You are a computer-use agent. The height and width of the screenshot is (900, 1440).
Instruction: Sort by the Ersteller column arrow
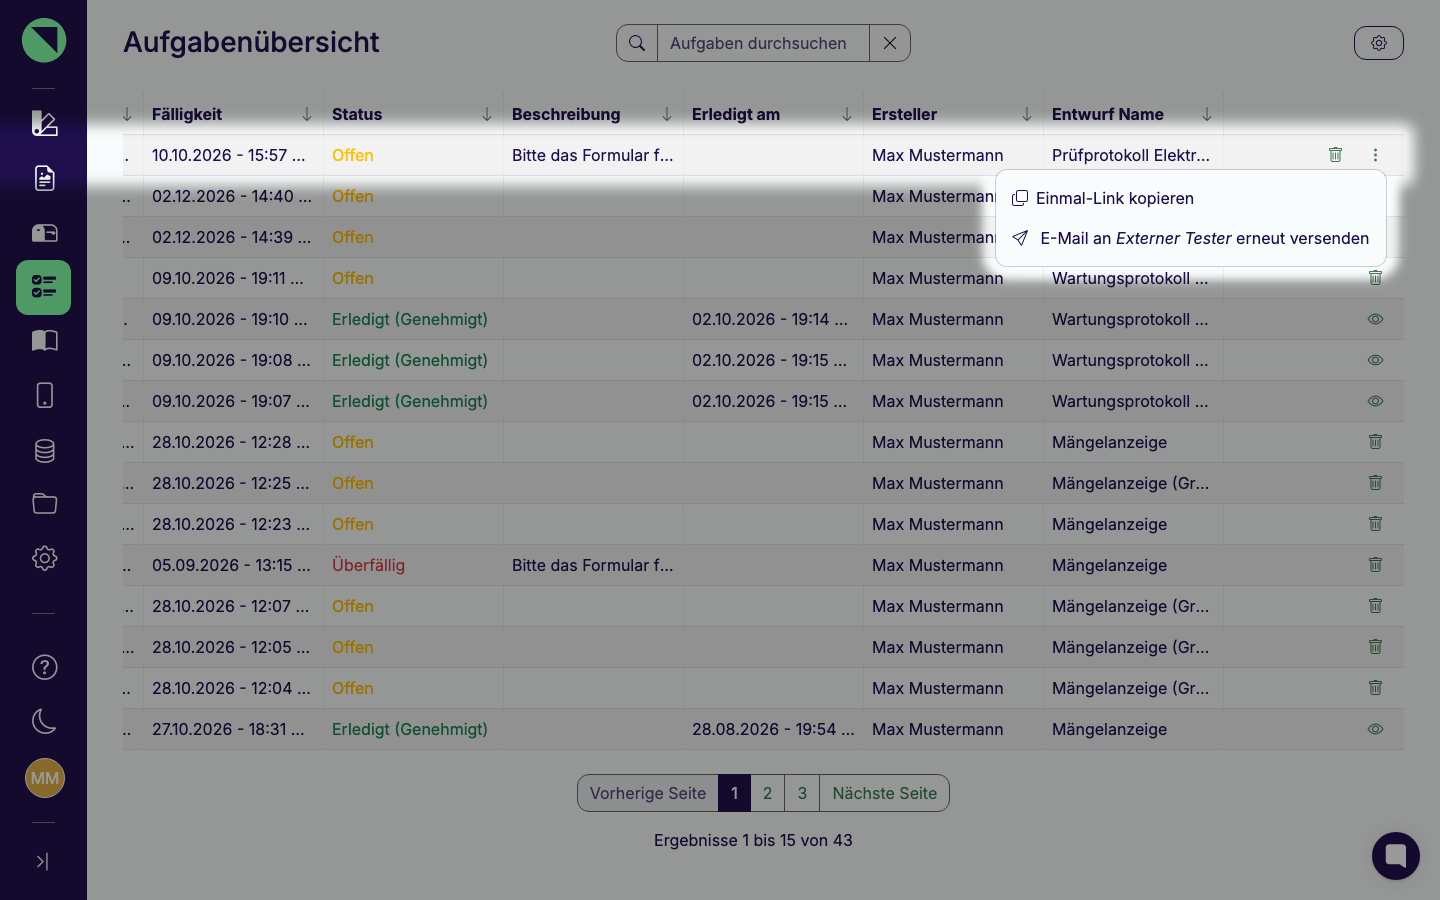click(x=1027, y=114)
